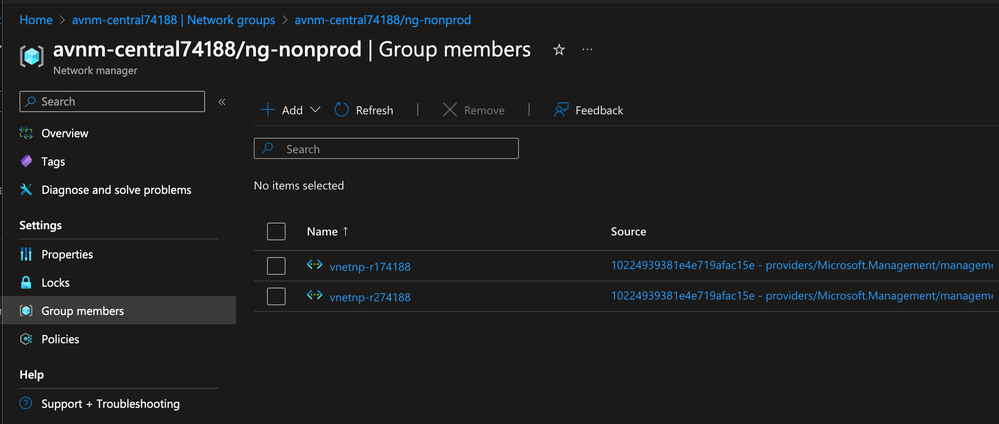Click the 'No items selected' text

299,186
